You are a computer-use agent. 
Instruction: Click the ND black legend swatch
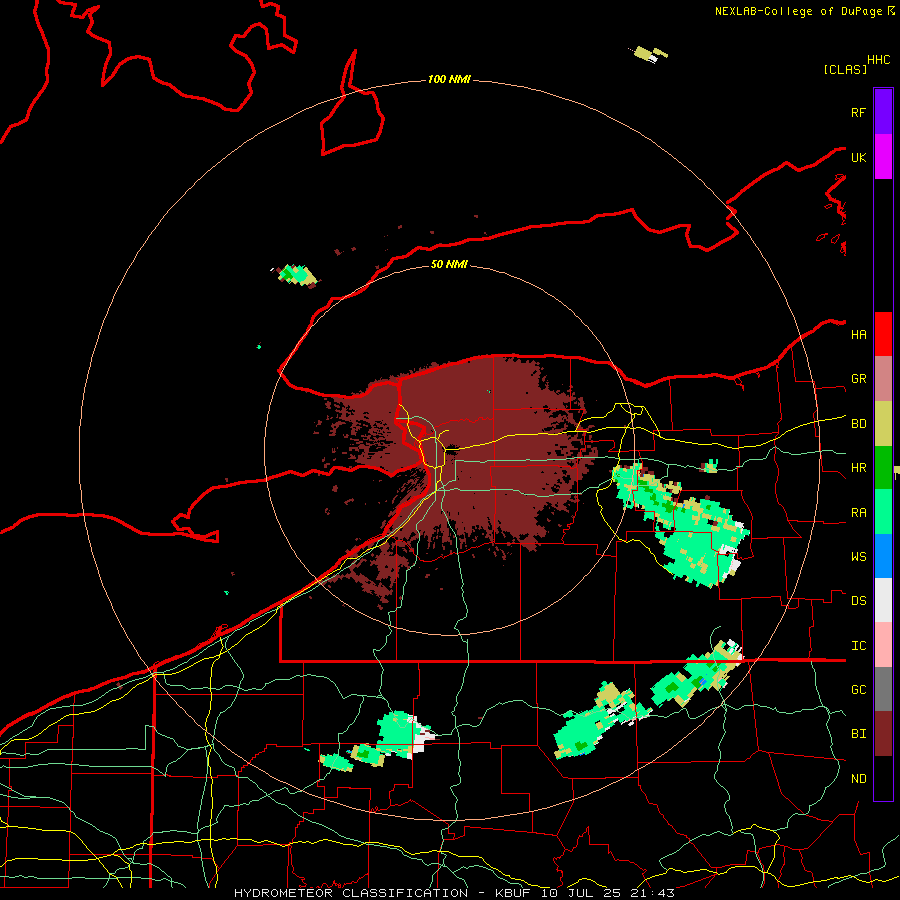pyautogui.click(x=883, y=778)
